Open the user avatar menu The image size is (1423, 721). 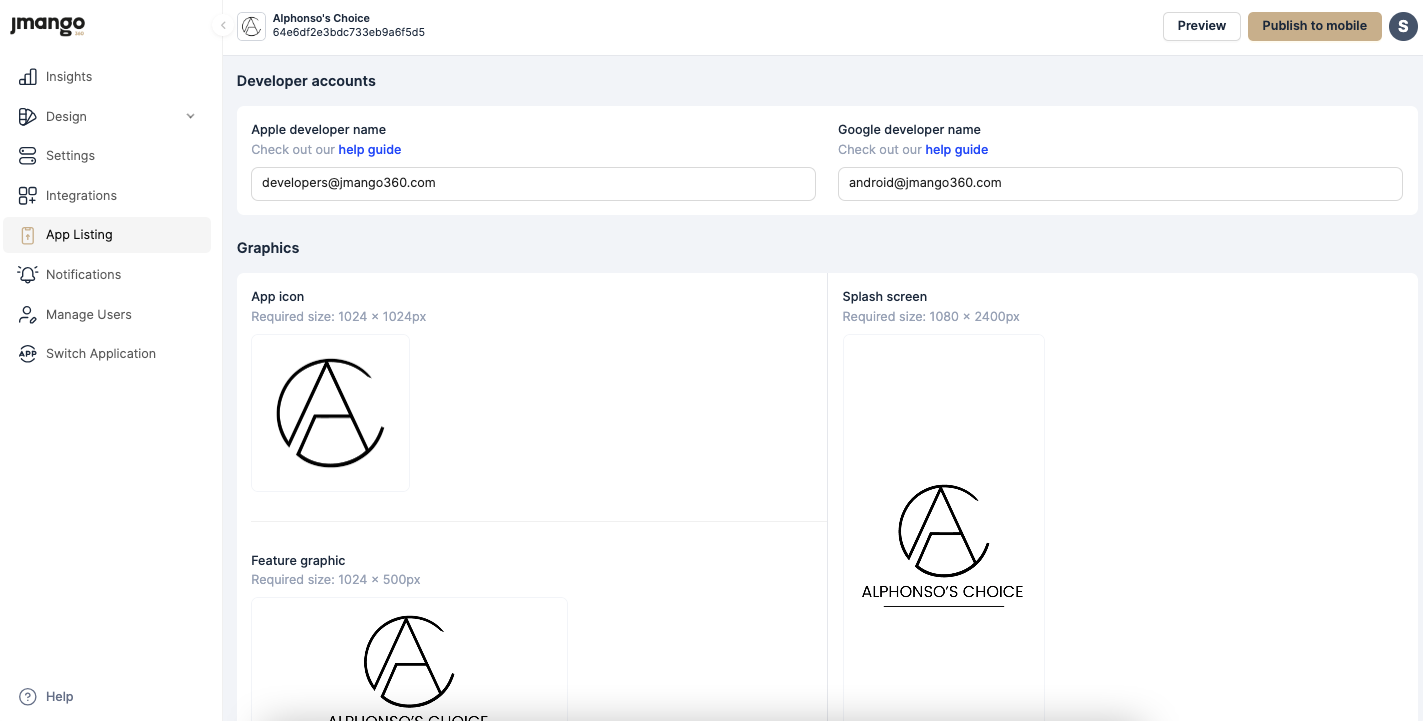point(1403,26)
